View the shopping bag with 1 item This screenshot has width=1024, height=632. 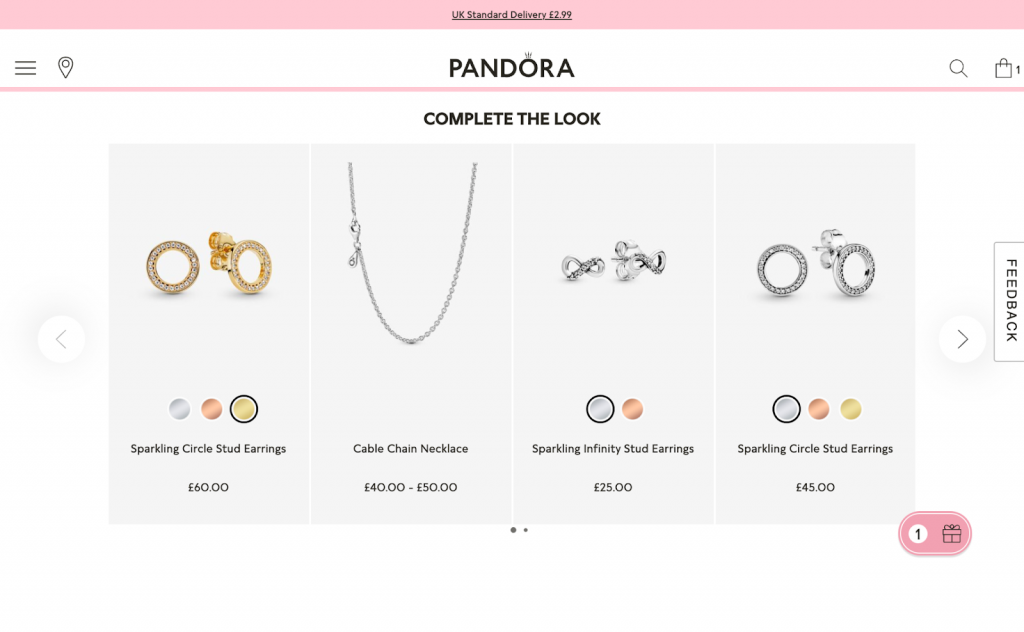(x=1005, y=67)
